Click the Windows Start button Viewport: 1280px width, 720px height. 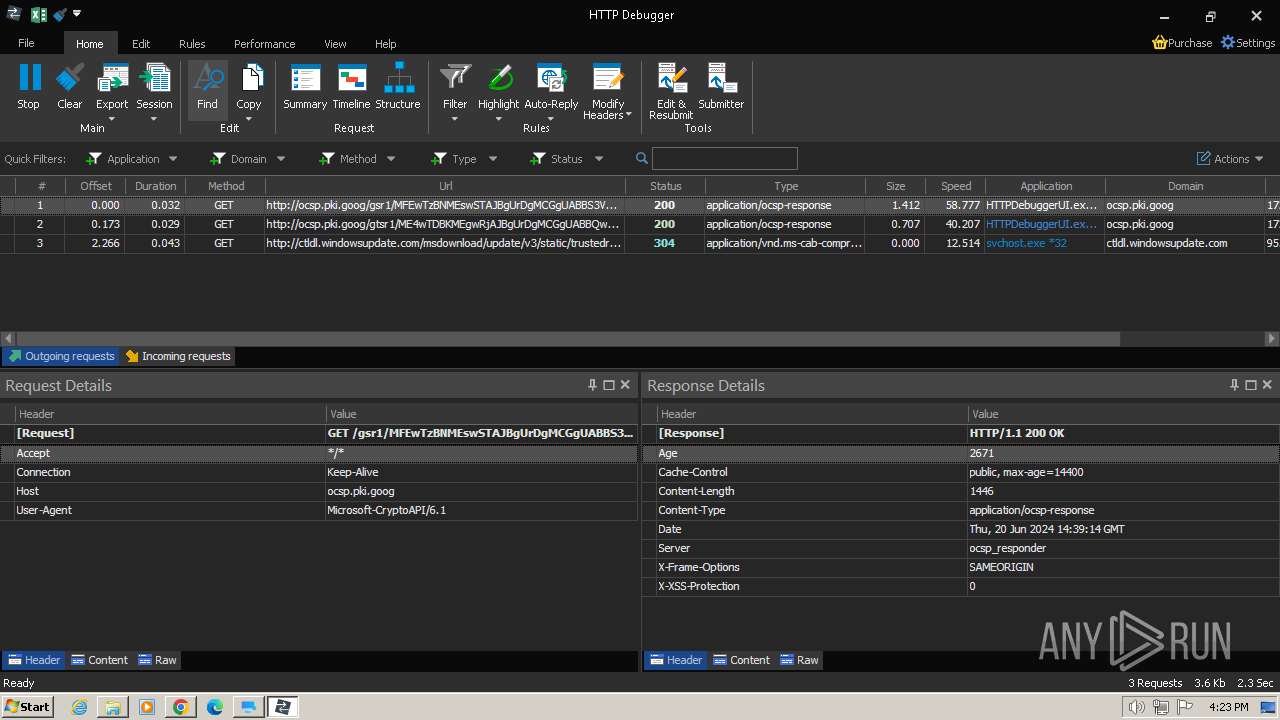pyautogui.click(x=27, y=706)
